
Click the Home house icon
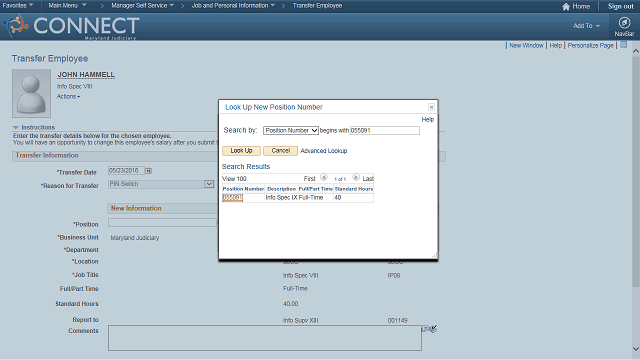pyautogui.click(x=566, y=7)
